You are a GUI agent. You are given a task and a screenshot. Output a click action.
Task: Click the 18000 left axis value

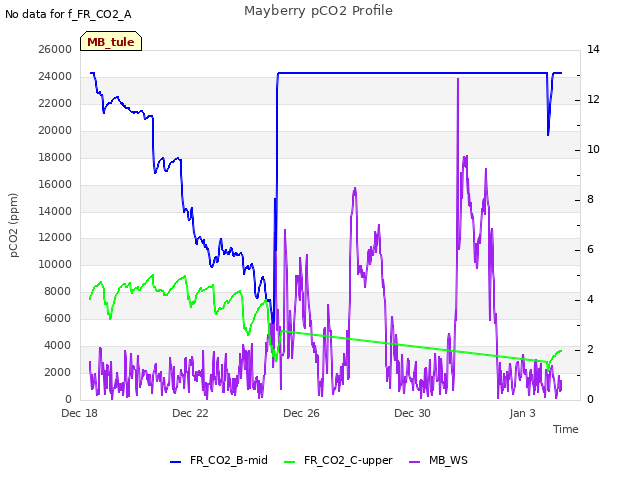coord(55,157)
